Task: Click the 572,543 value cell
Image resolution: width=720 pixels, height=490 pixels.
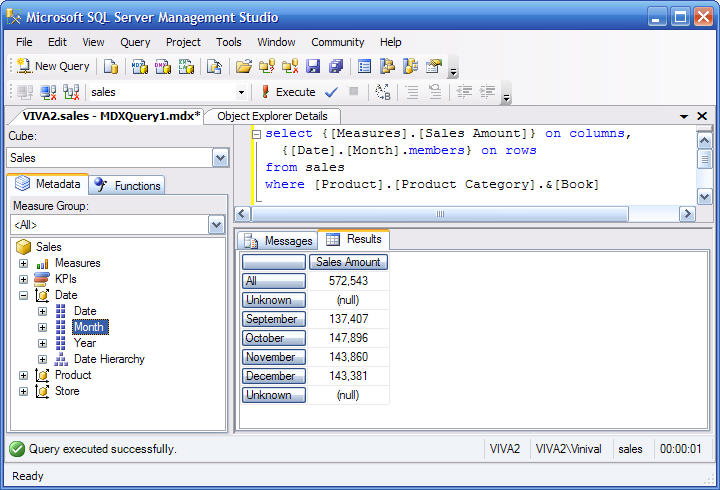Action: (349, 281)
